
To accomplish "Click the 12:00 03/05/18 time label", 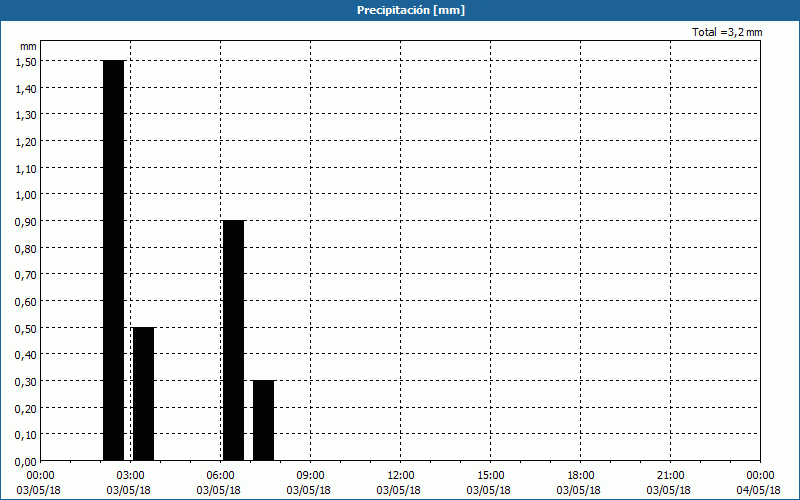I will click(398, 483).
